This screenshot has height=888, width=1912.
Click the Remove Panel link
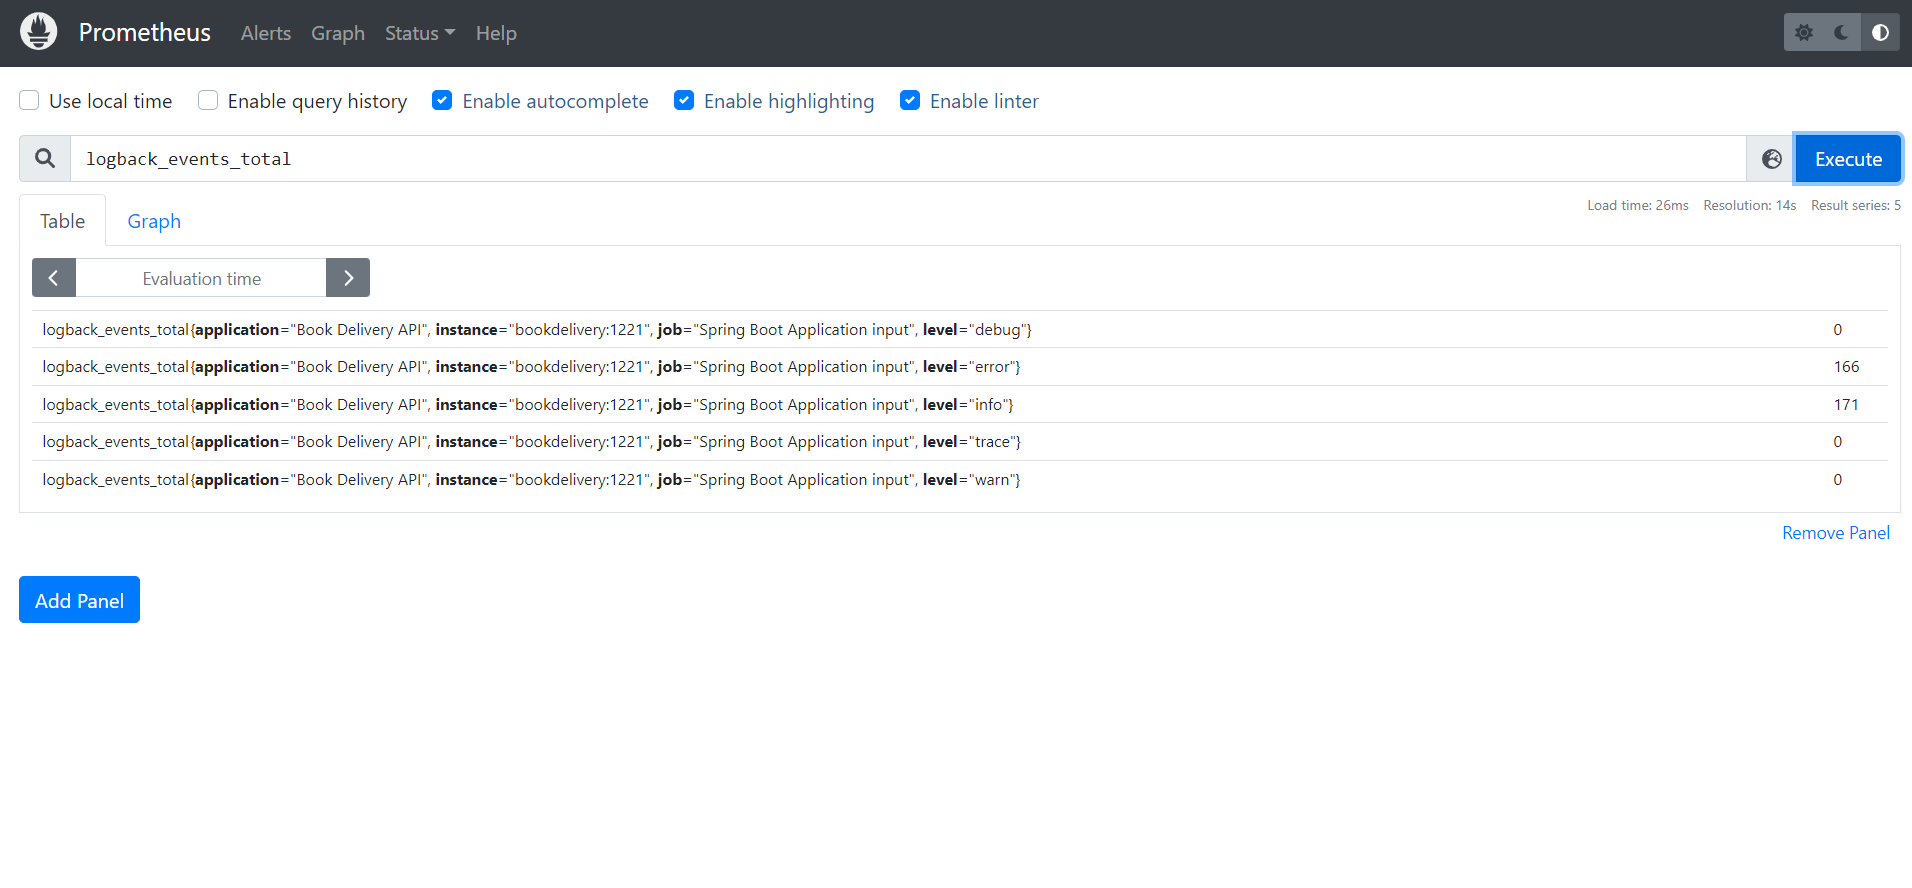(1836, 533)
